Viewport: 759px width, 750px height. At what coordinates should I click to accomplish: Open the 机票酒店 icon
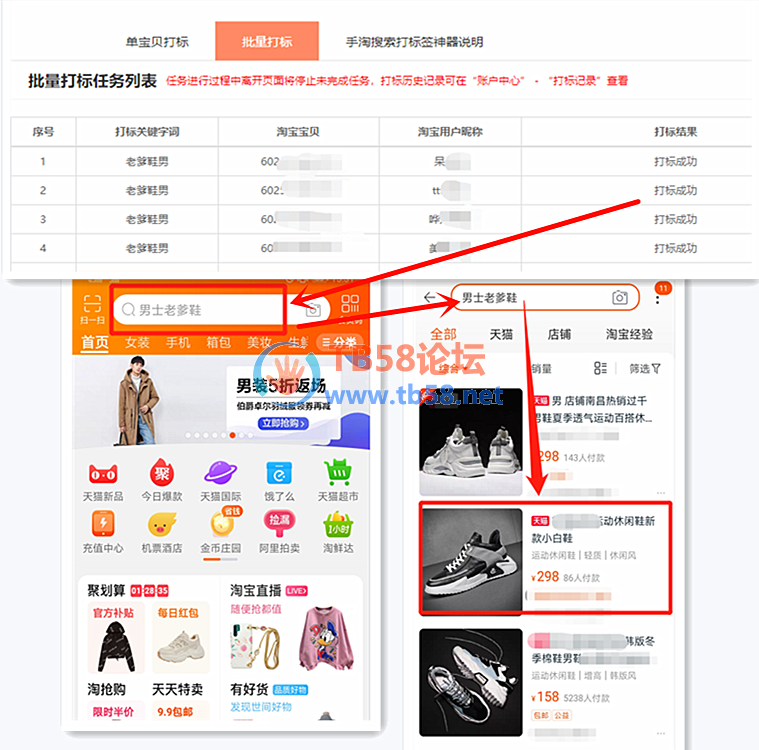pos(161,526)
